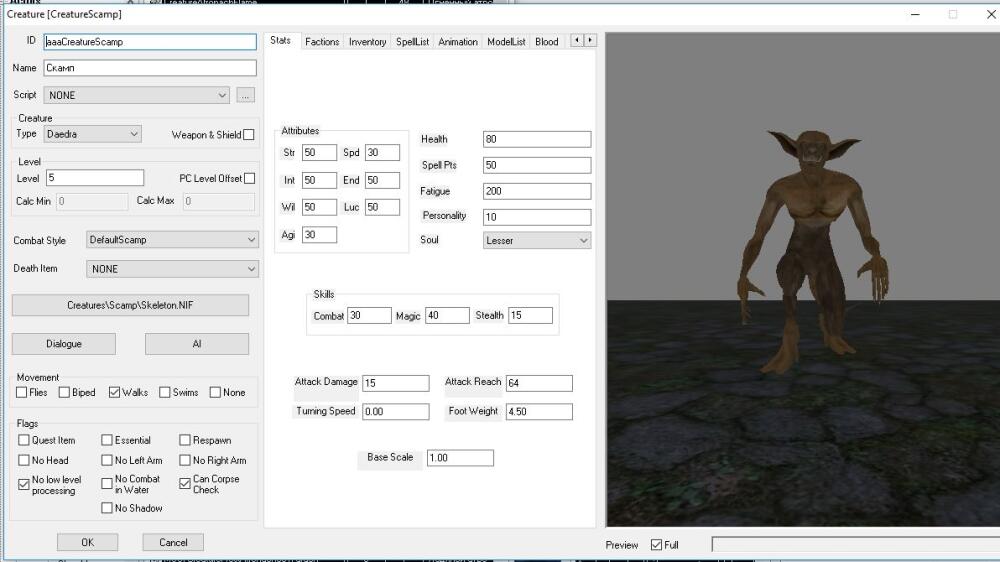Click the Name input field
Screen dimensions: 1000x562
[x=150, y=68]
